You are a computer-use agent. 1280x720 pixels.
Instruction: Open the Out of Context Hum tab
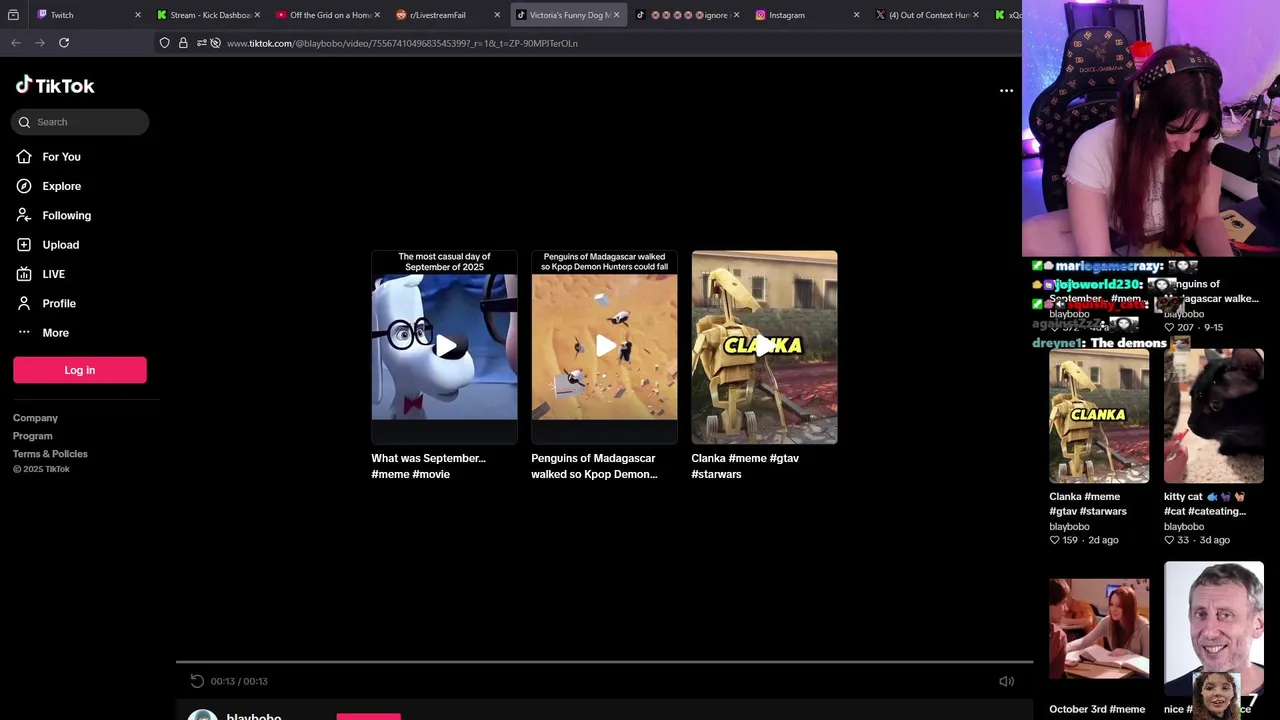(925, 15)
